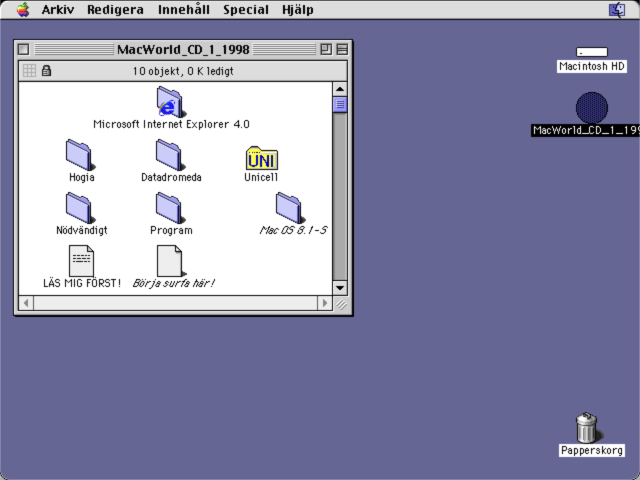Viewport: 640px width, 480px height.
Task: Click the scroll down arrow
Action: [340, 287]
